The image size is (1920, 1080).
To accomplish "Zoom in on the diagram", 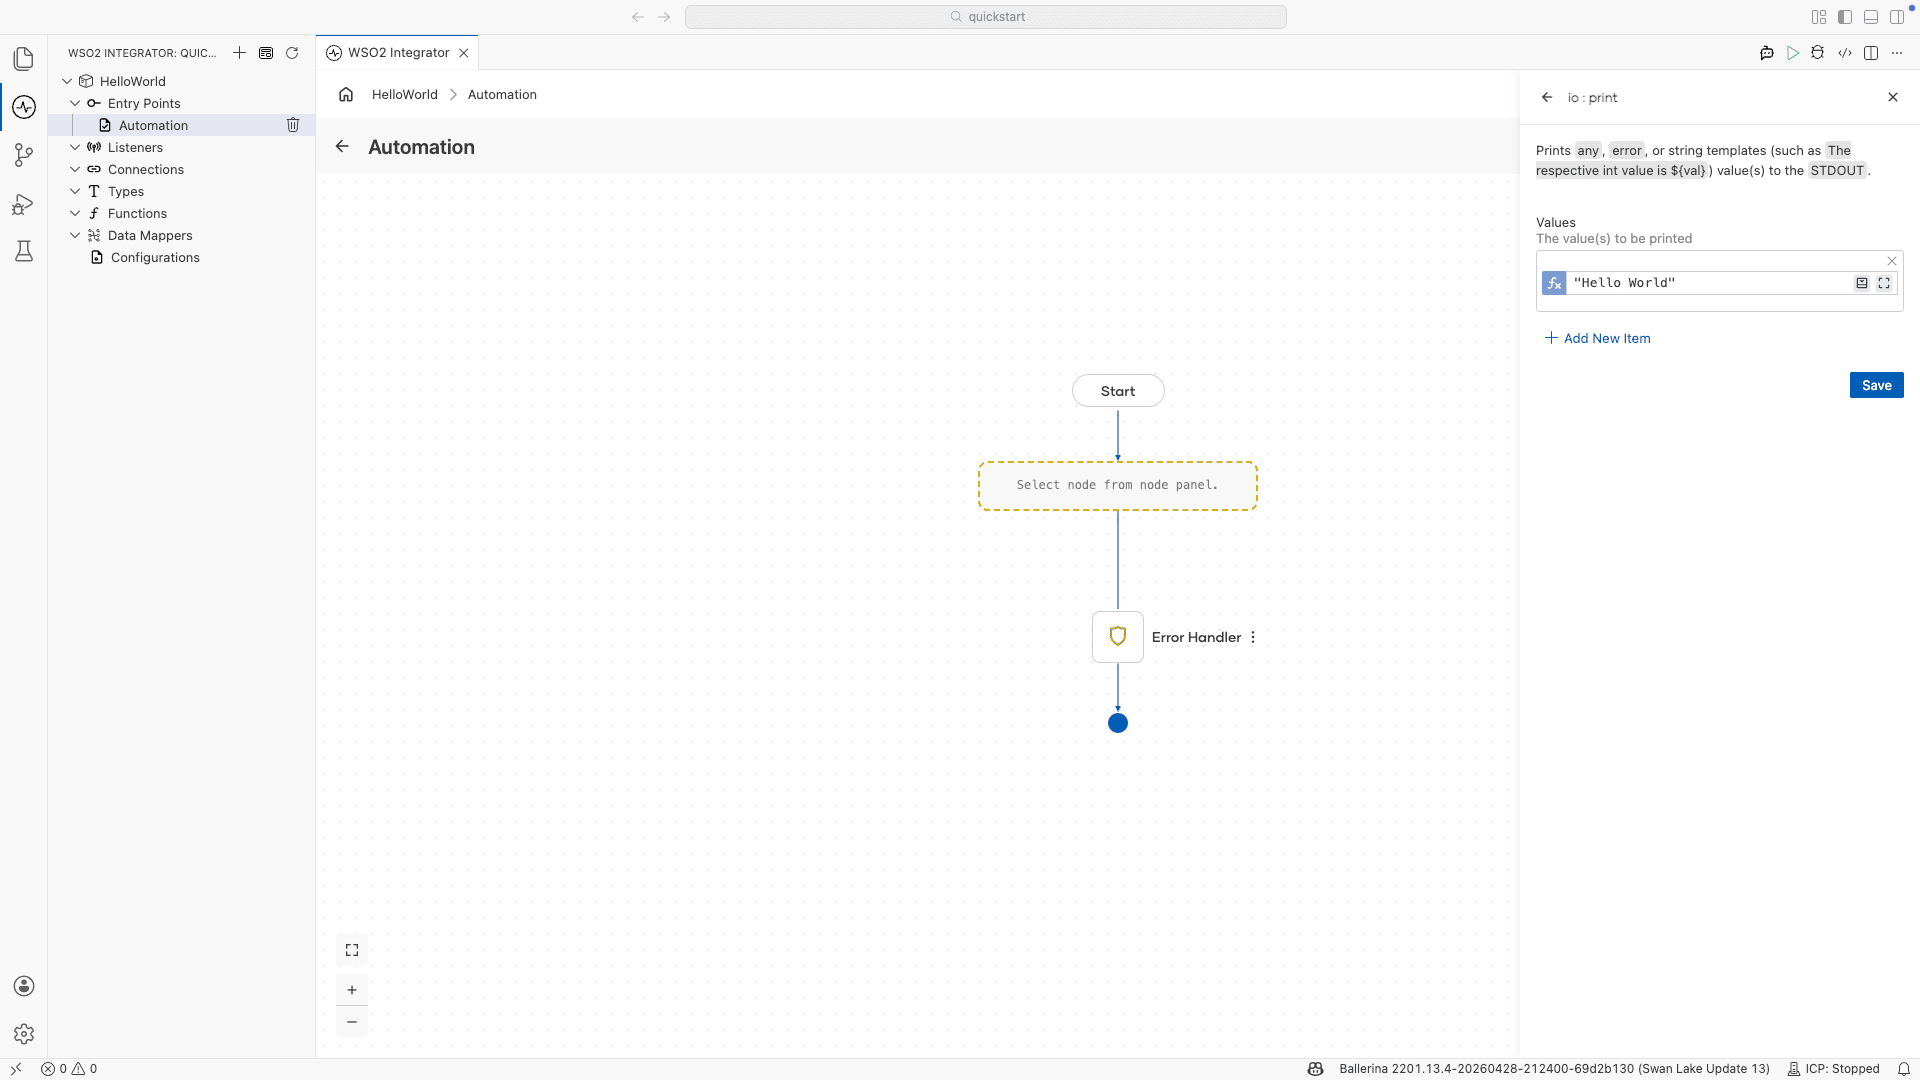I will tap(352, 990).
